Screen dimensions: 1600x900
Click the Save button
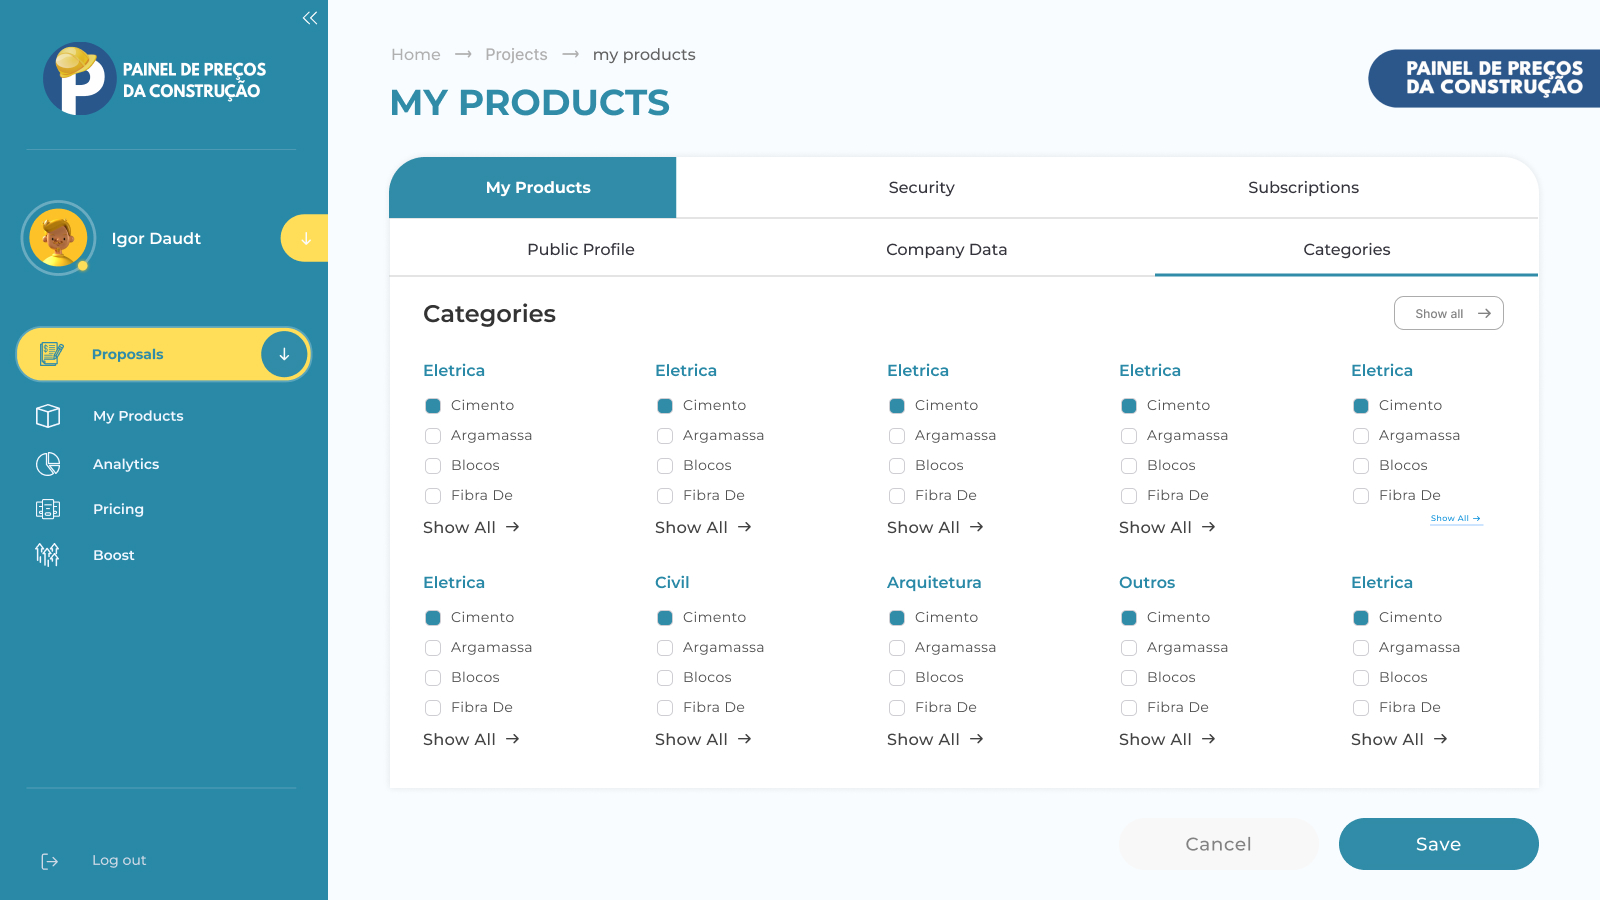(x=1438, y=844)
